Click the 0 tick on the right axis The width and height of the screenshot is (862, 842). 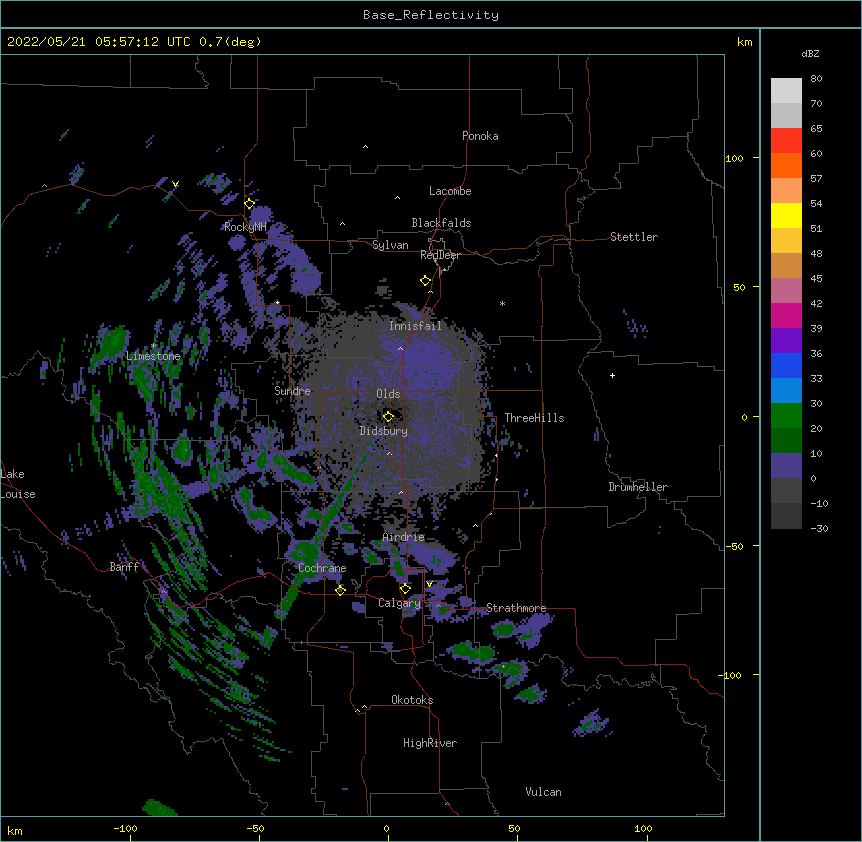pos(744,418)
